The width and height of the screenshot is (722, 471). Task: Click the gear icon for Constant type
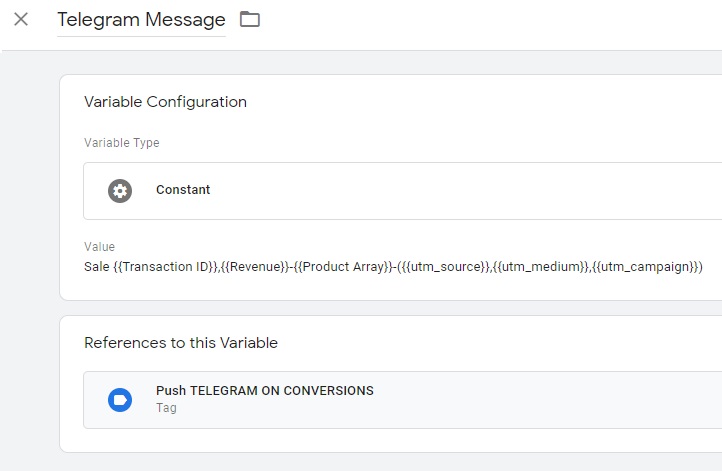point(120,190)
